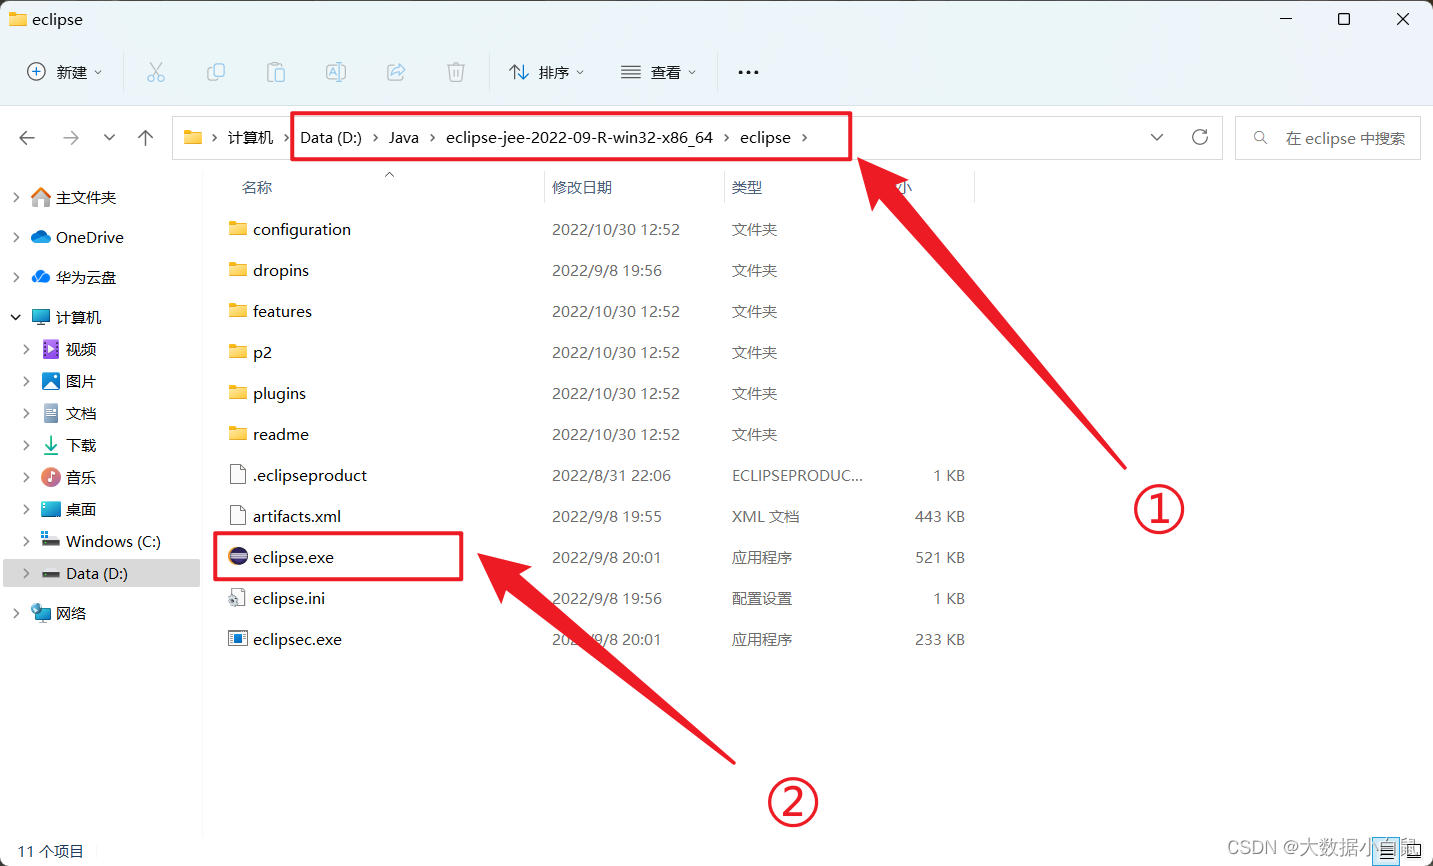Image resolution: width=1433 pixels, height=866 pixels.
Task: Open 下载 in navigation pane
Action: pos(81,445)
